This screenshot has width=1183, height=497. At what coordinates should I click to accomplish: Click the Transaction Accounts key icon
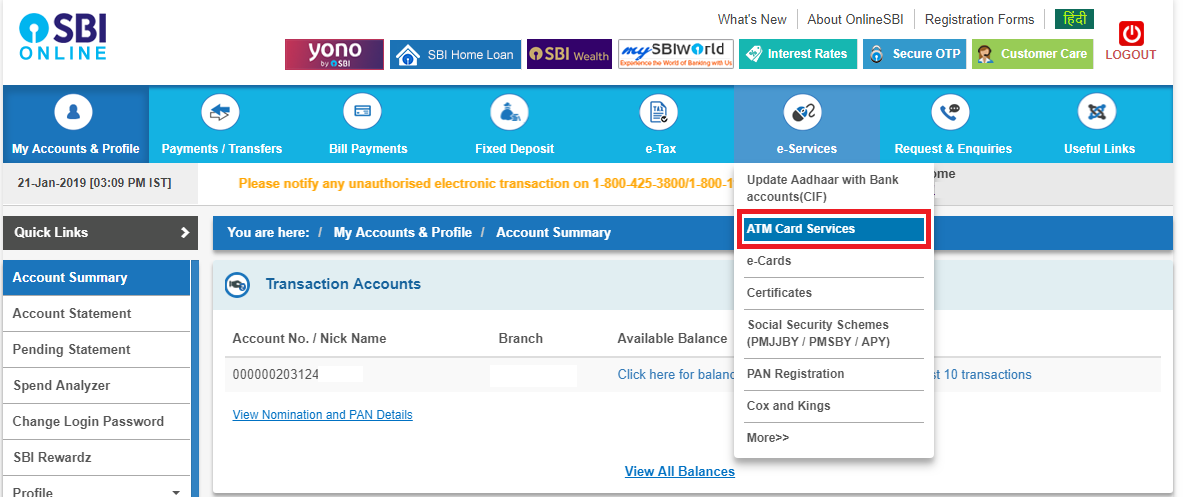[237, 285]
